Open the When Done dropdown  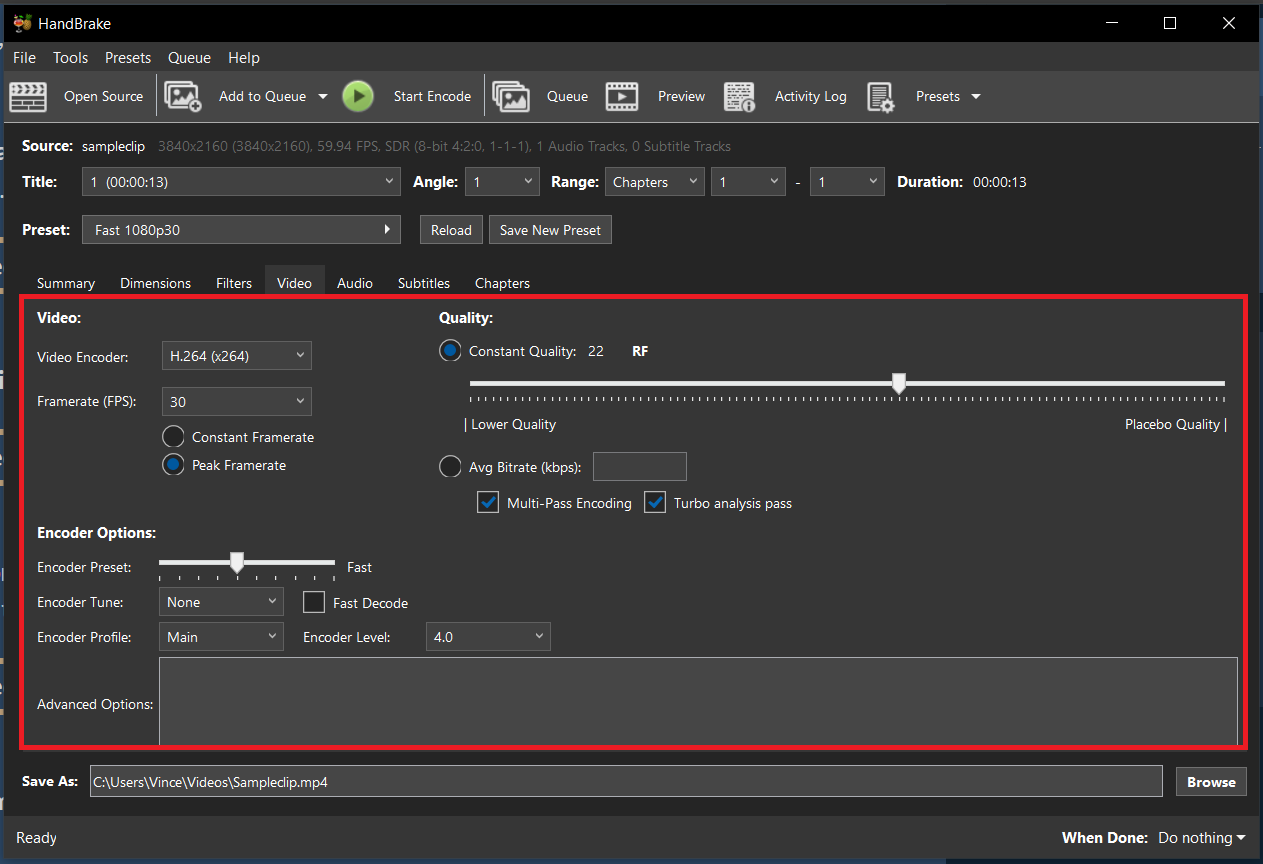tap(1200, 837)
